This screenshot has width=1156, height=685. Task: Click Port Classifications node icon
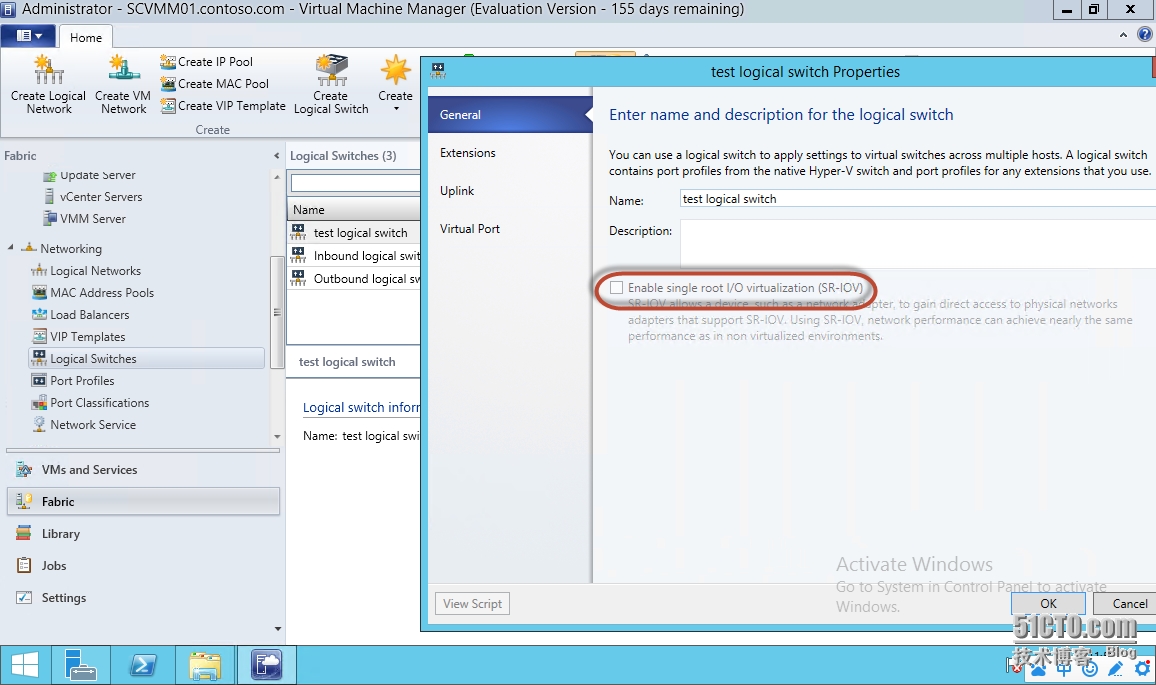tap(39, 403)
